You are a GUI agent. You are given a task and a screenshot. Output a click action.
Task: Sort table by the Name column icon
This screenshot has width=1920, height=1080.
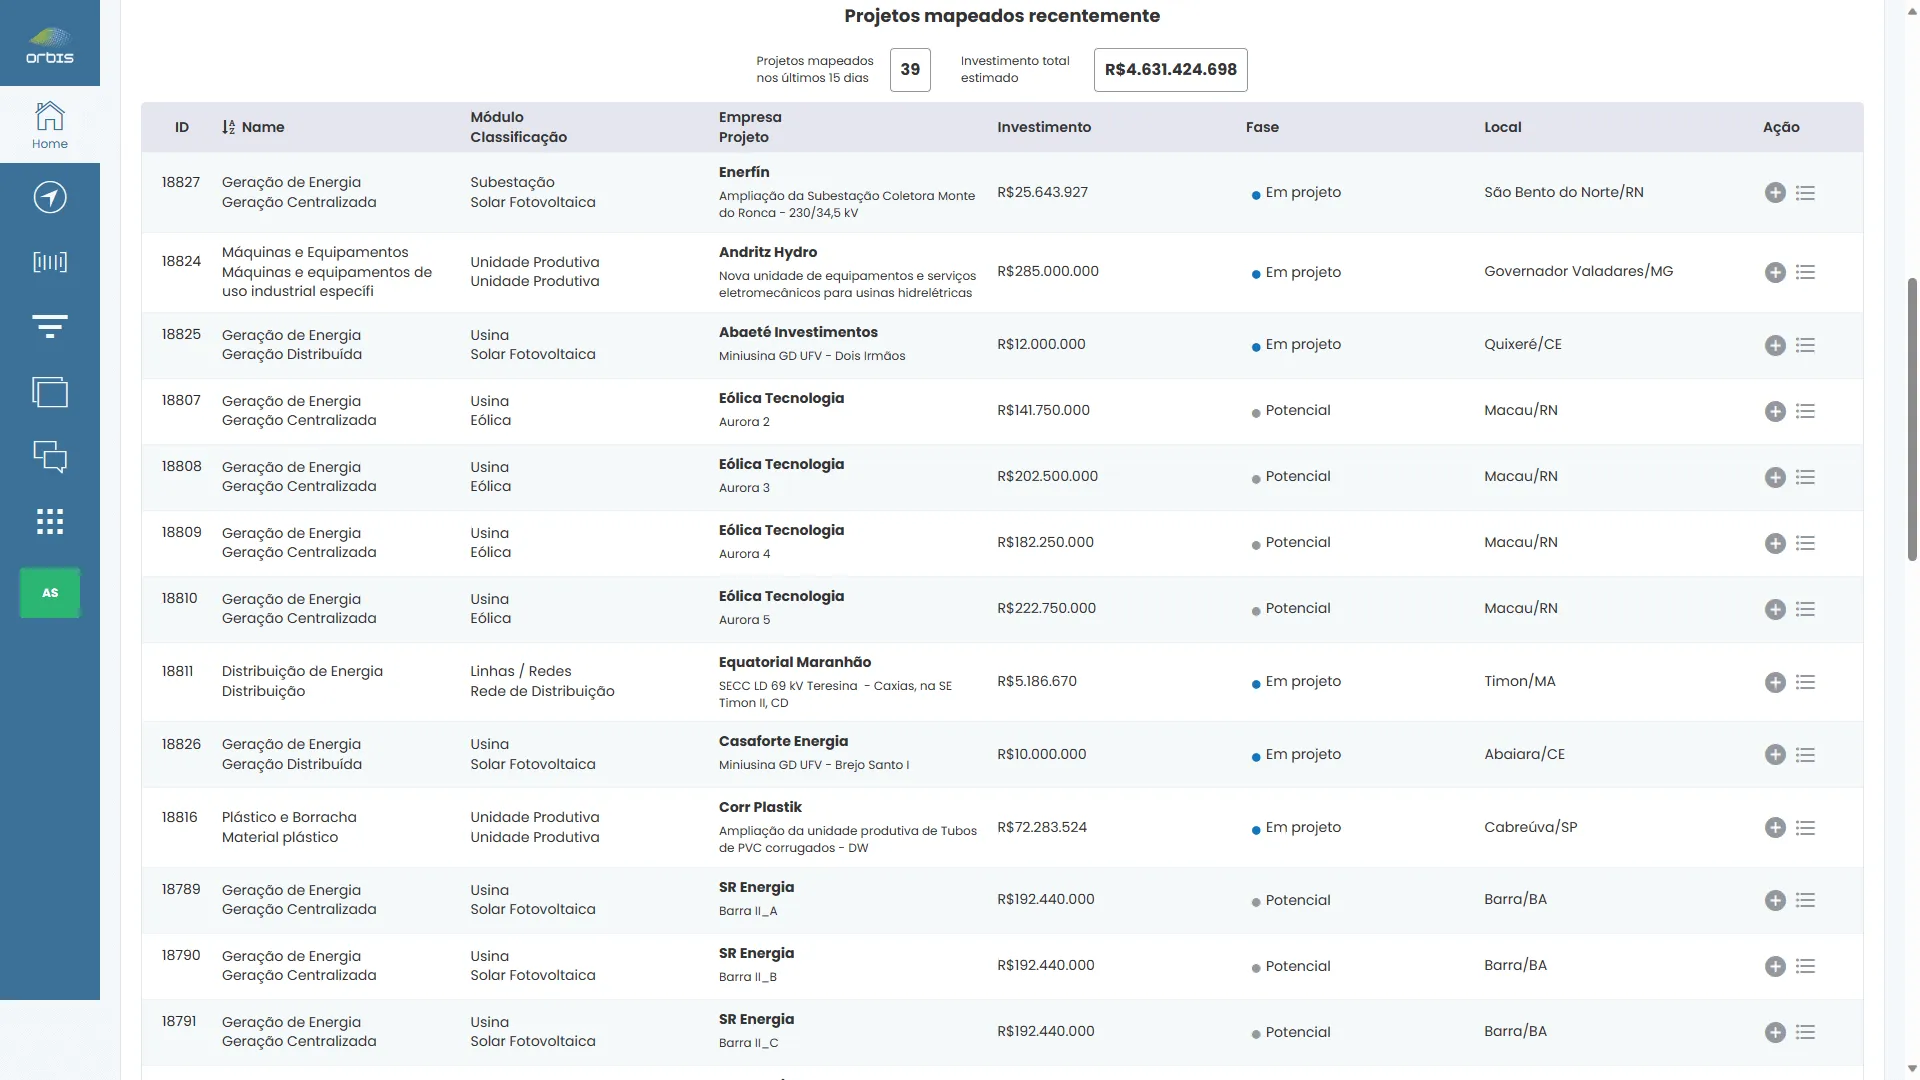click(x=229, y=127)
